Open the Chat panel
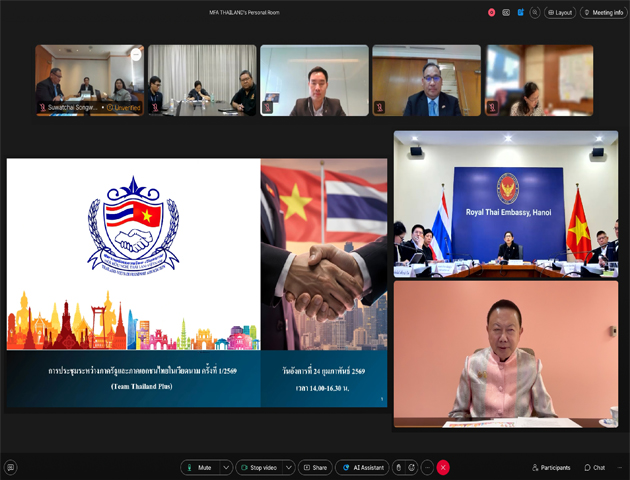The width and height of the screenshot is (630, 480). pyautogui.click(x=594, y=467)
